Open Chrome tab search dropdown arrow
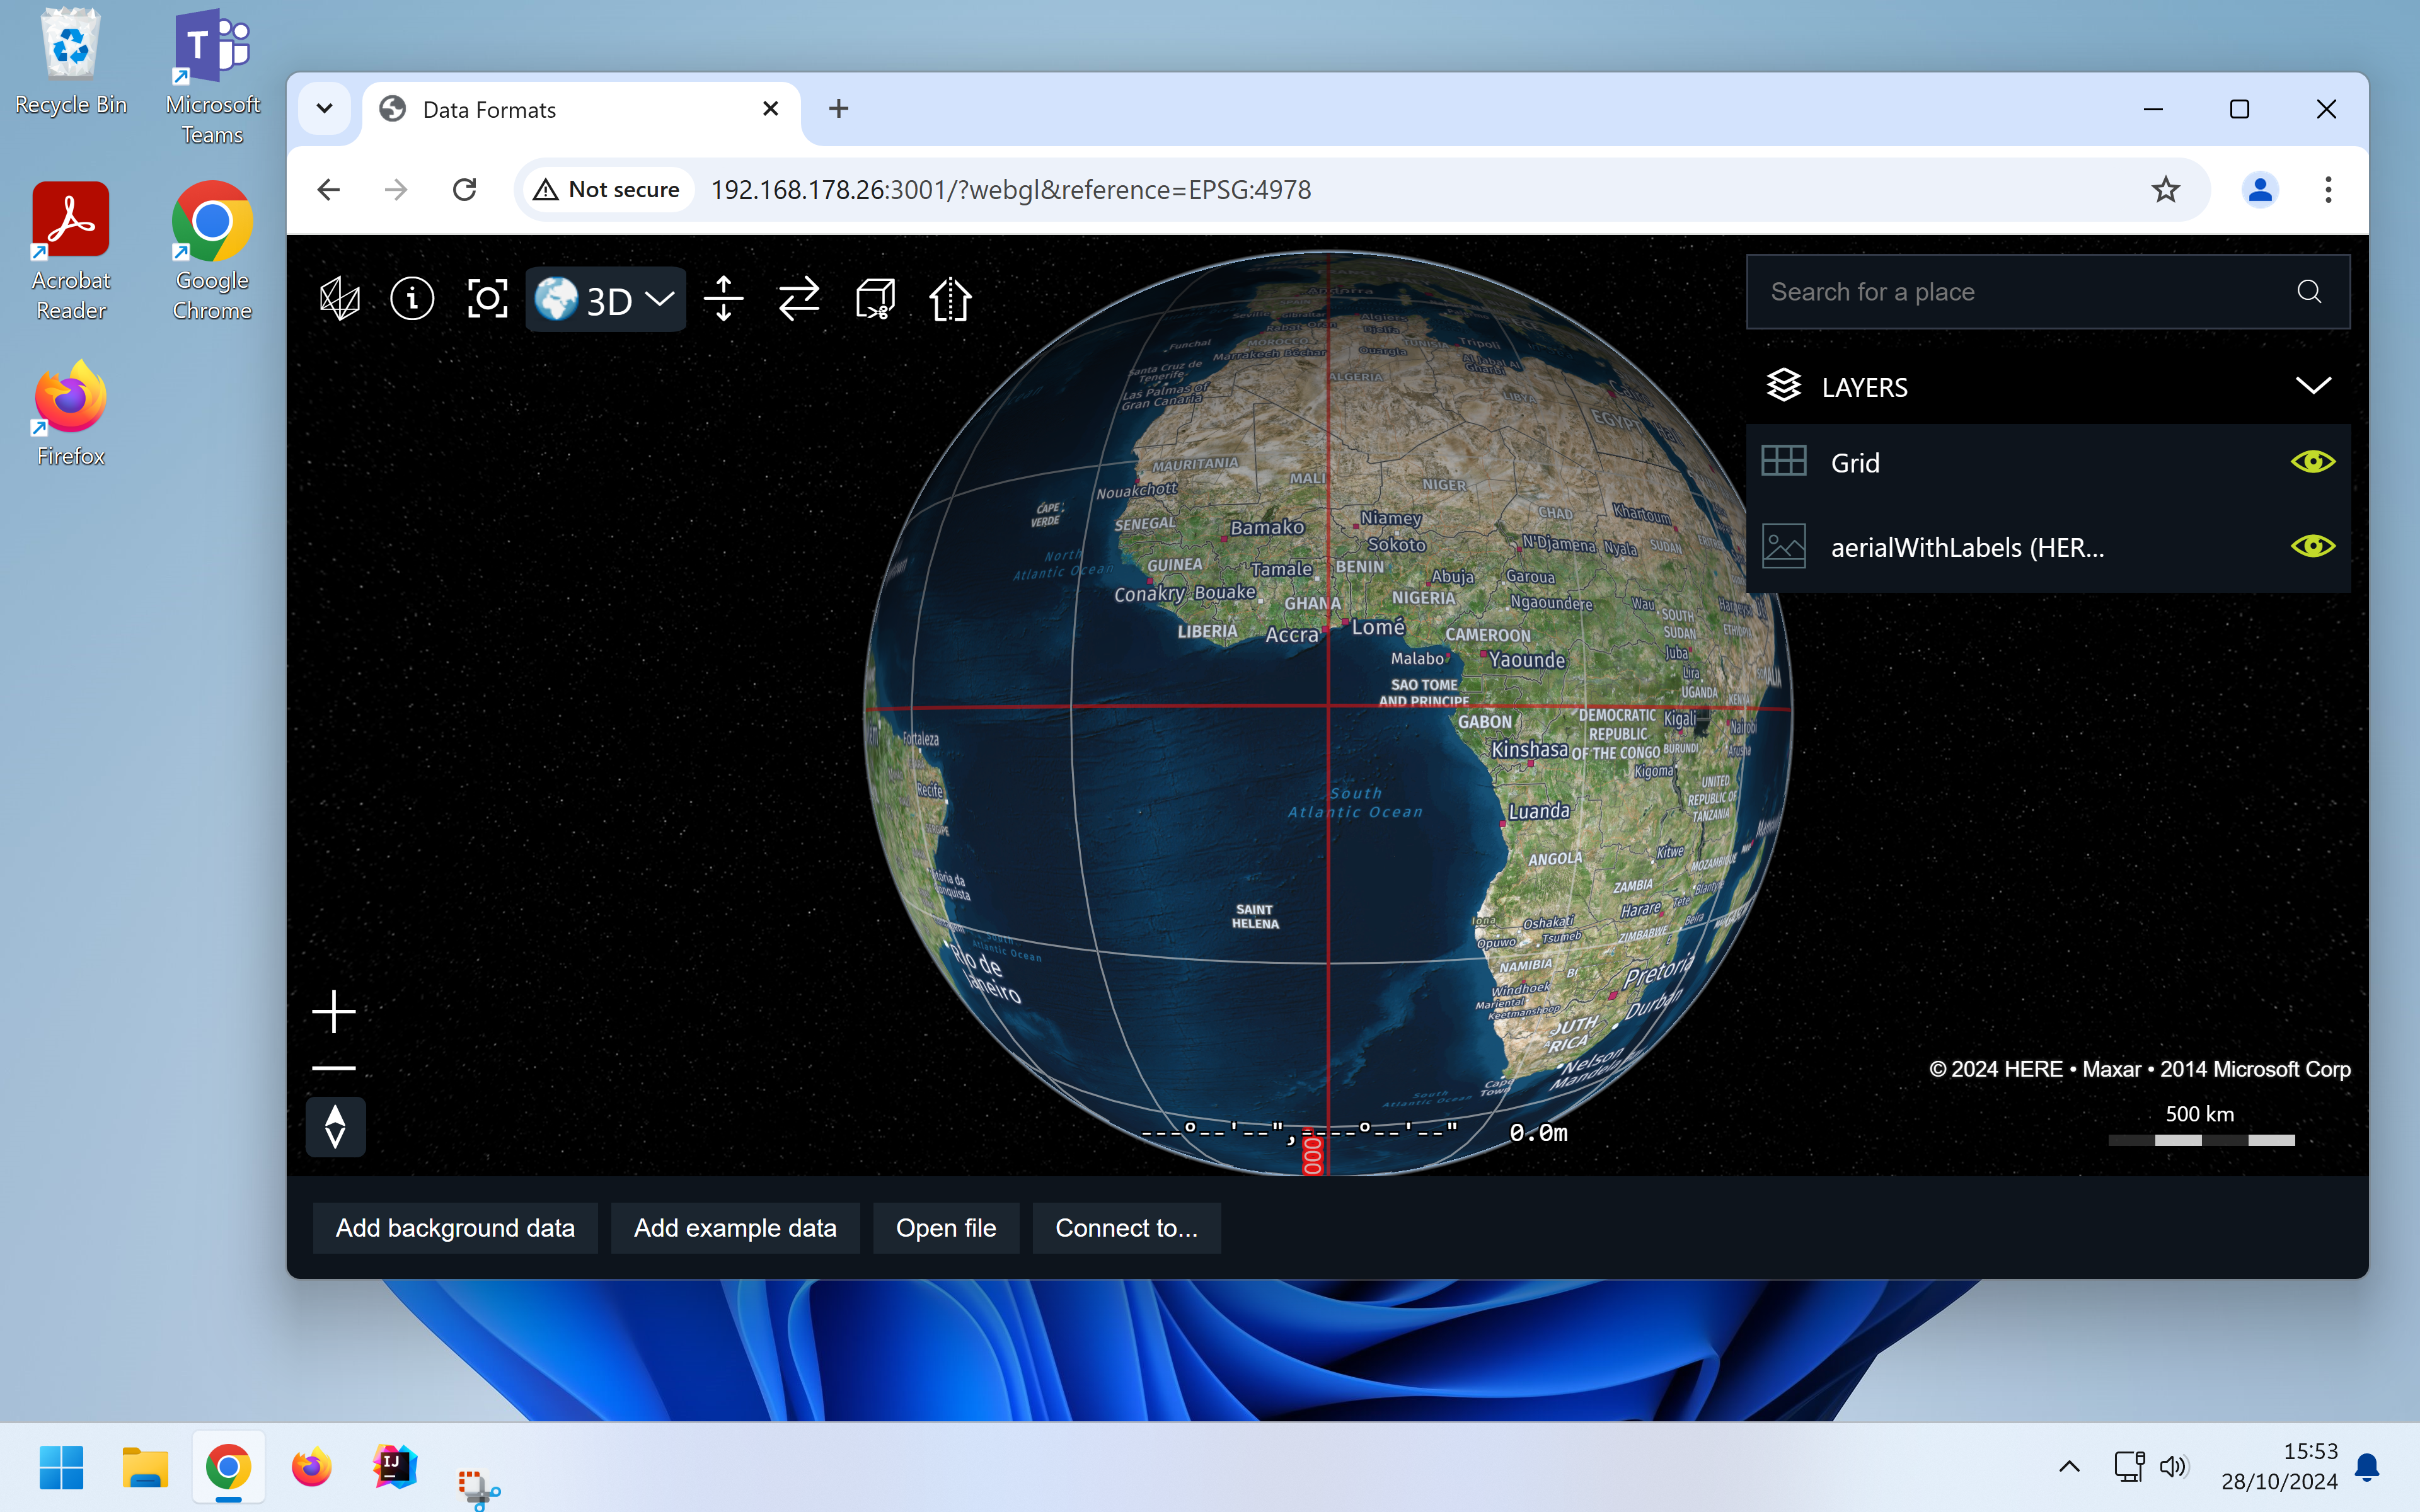 pyautogui.click(x=324, y=109)
